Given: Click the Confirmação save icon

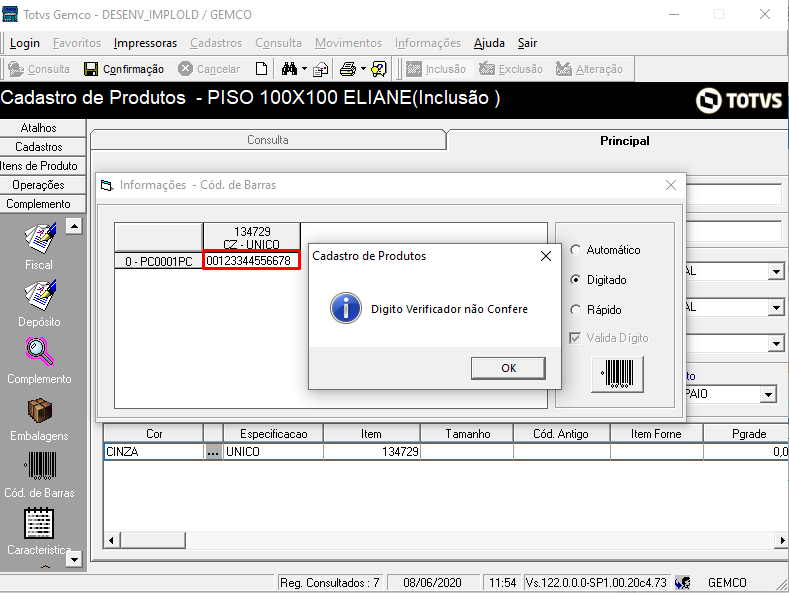Looking at the screenshot, I should point(91,69).
